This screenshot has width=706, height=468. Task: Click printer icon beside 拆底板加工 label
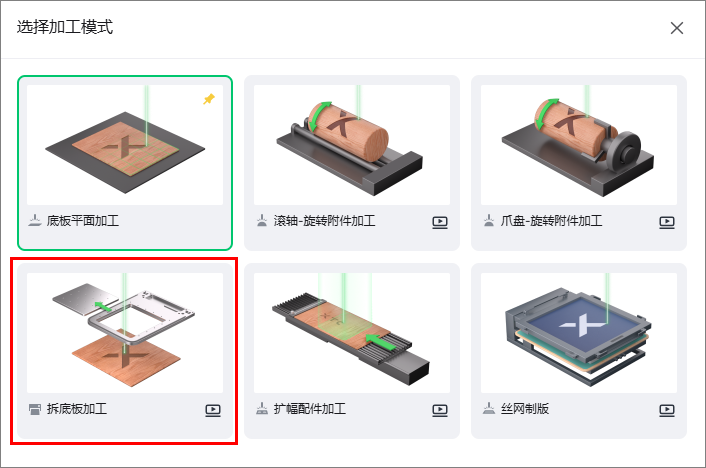point(35,409)
